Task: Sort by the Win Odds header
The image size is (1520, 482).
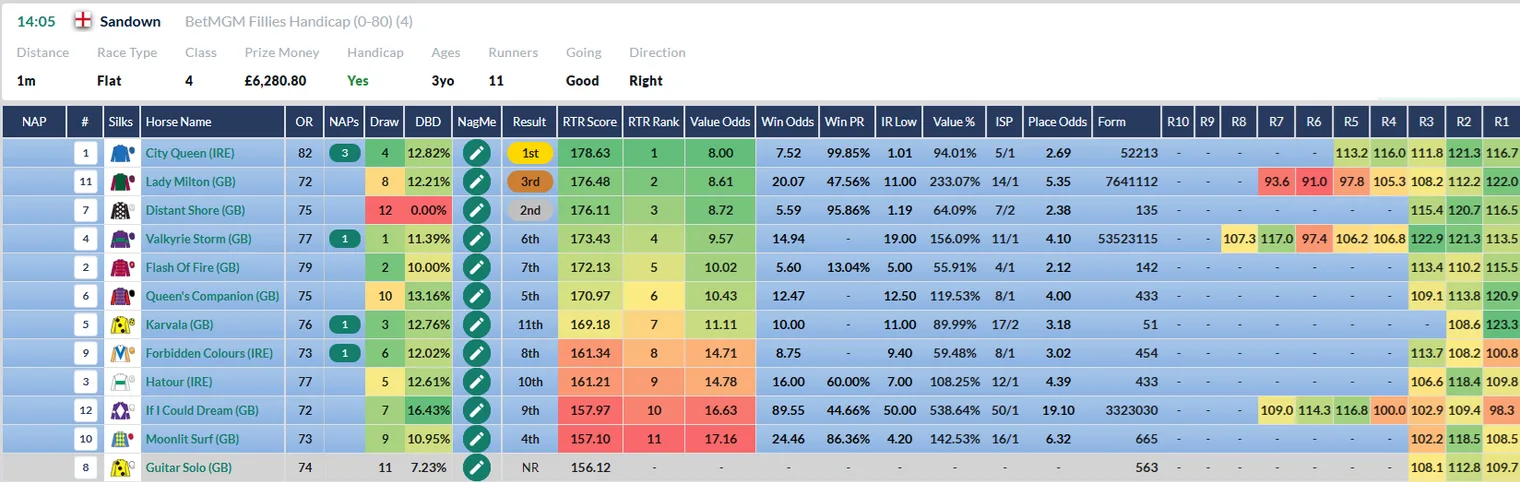Action: click(787, 122)
